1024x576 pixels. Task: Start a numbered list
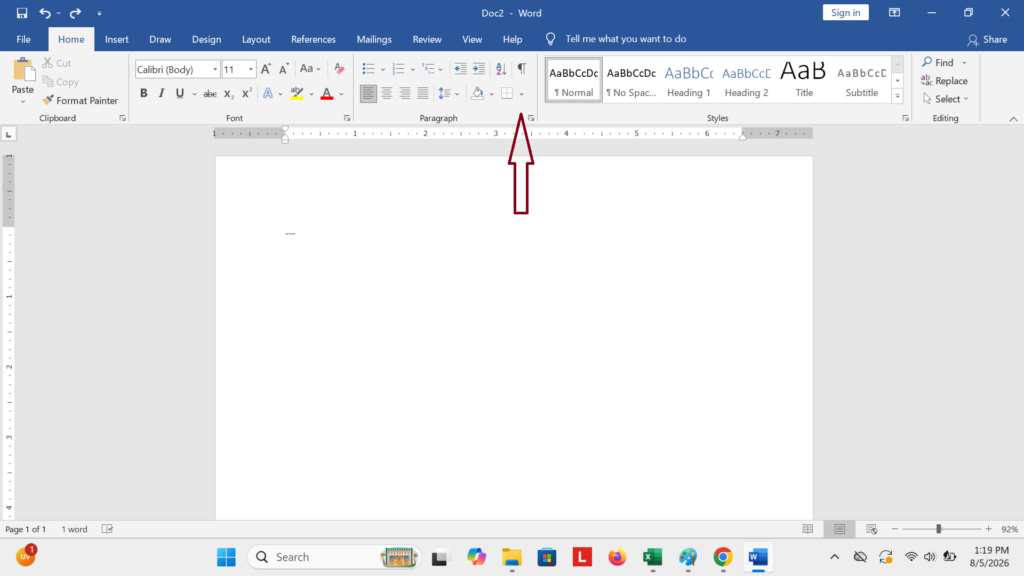(x=398, y=69)
